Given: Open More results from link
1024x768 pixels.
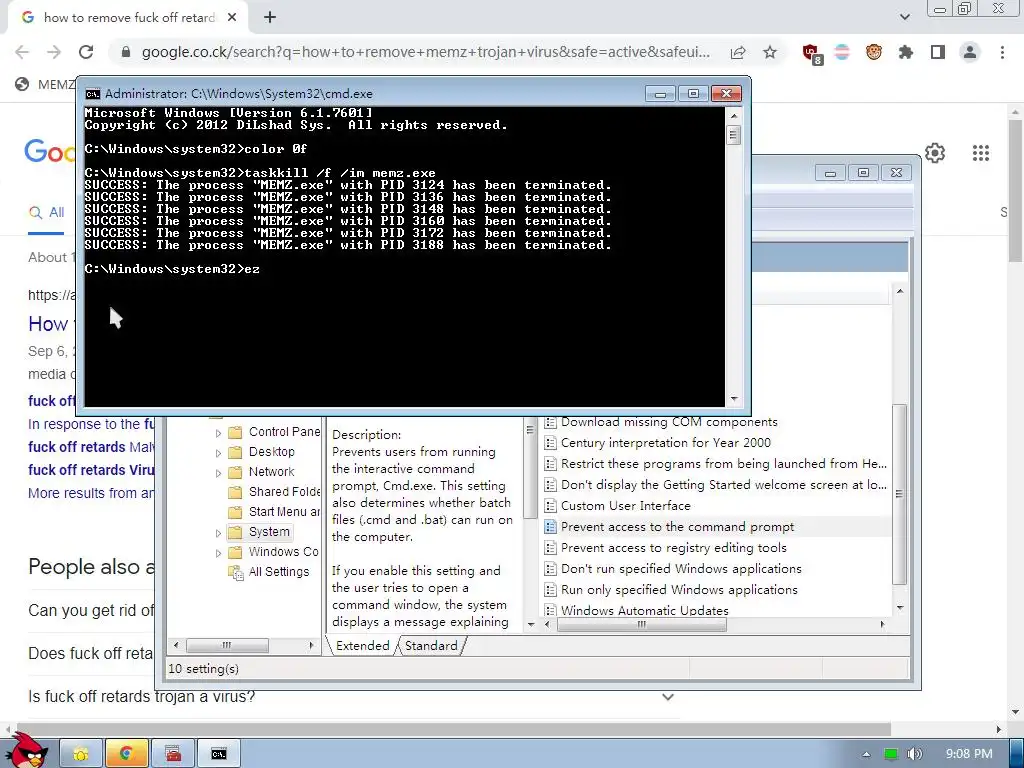Looking at the screenshot, I should click(x=91, y=493).
